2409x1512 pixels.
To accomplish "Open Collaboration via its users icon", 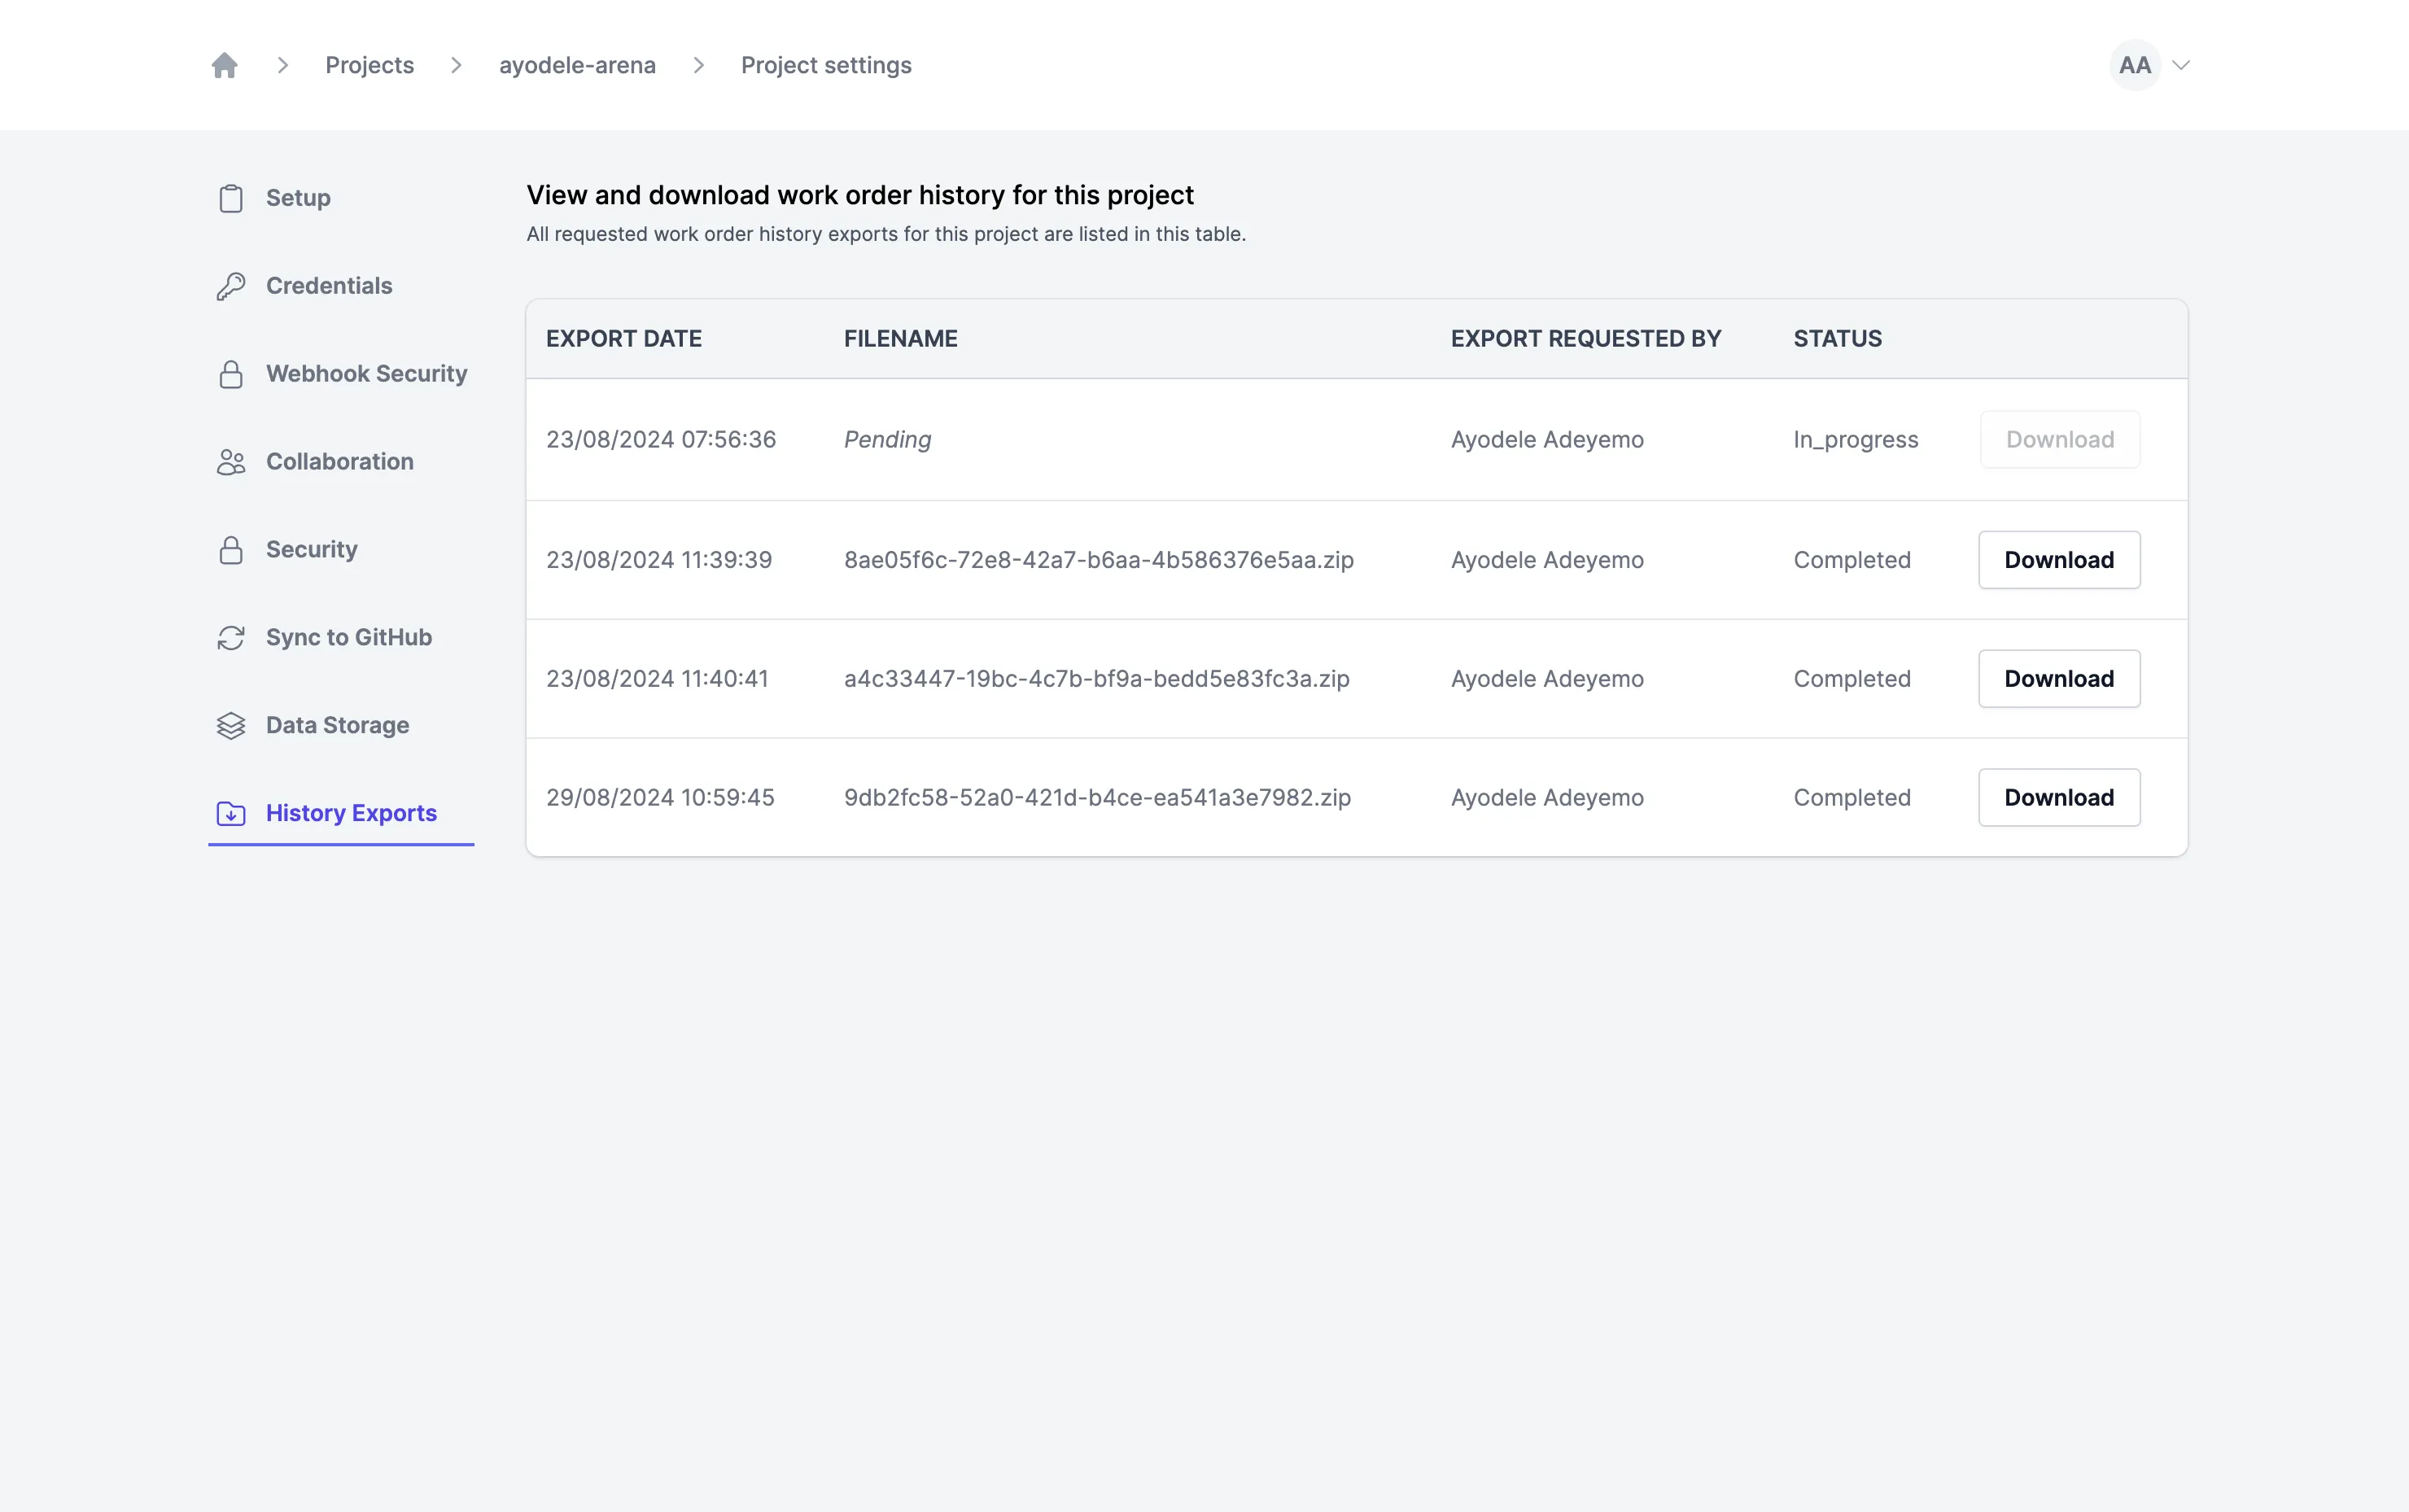I will 231,462.
